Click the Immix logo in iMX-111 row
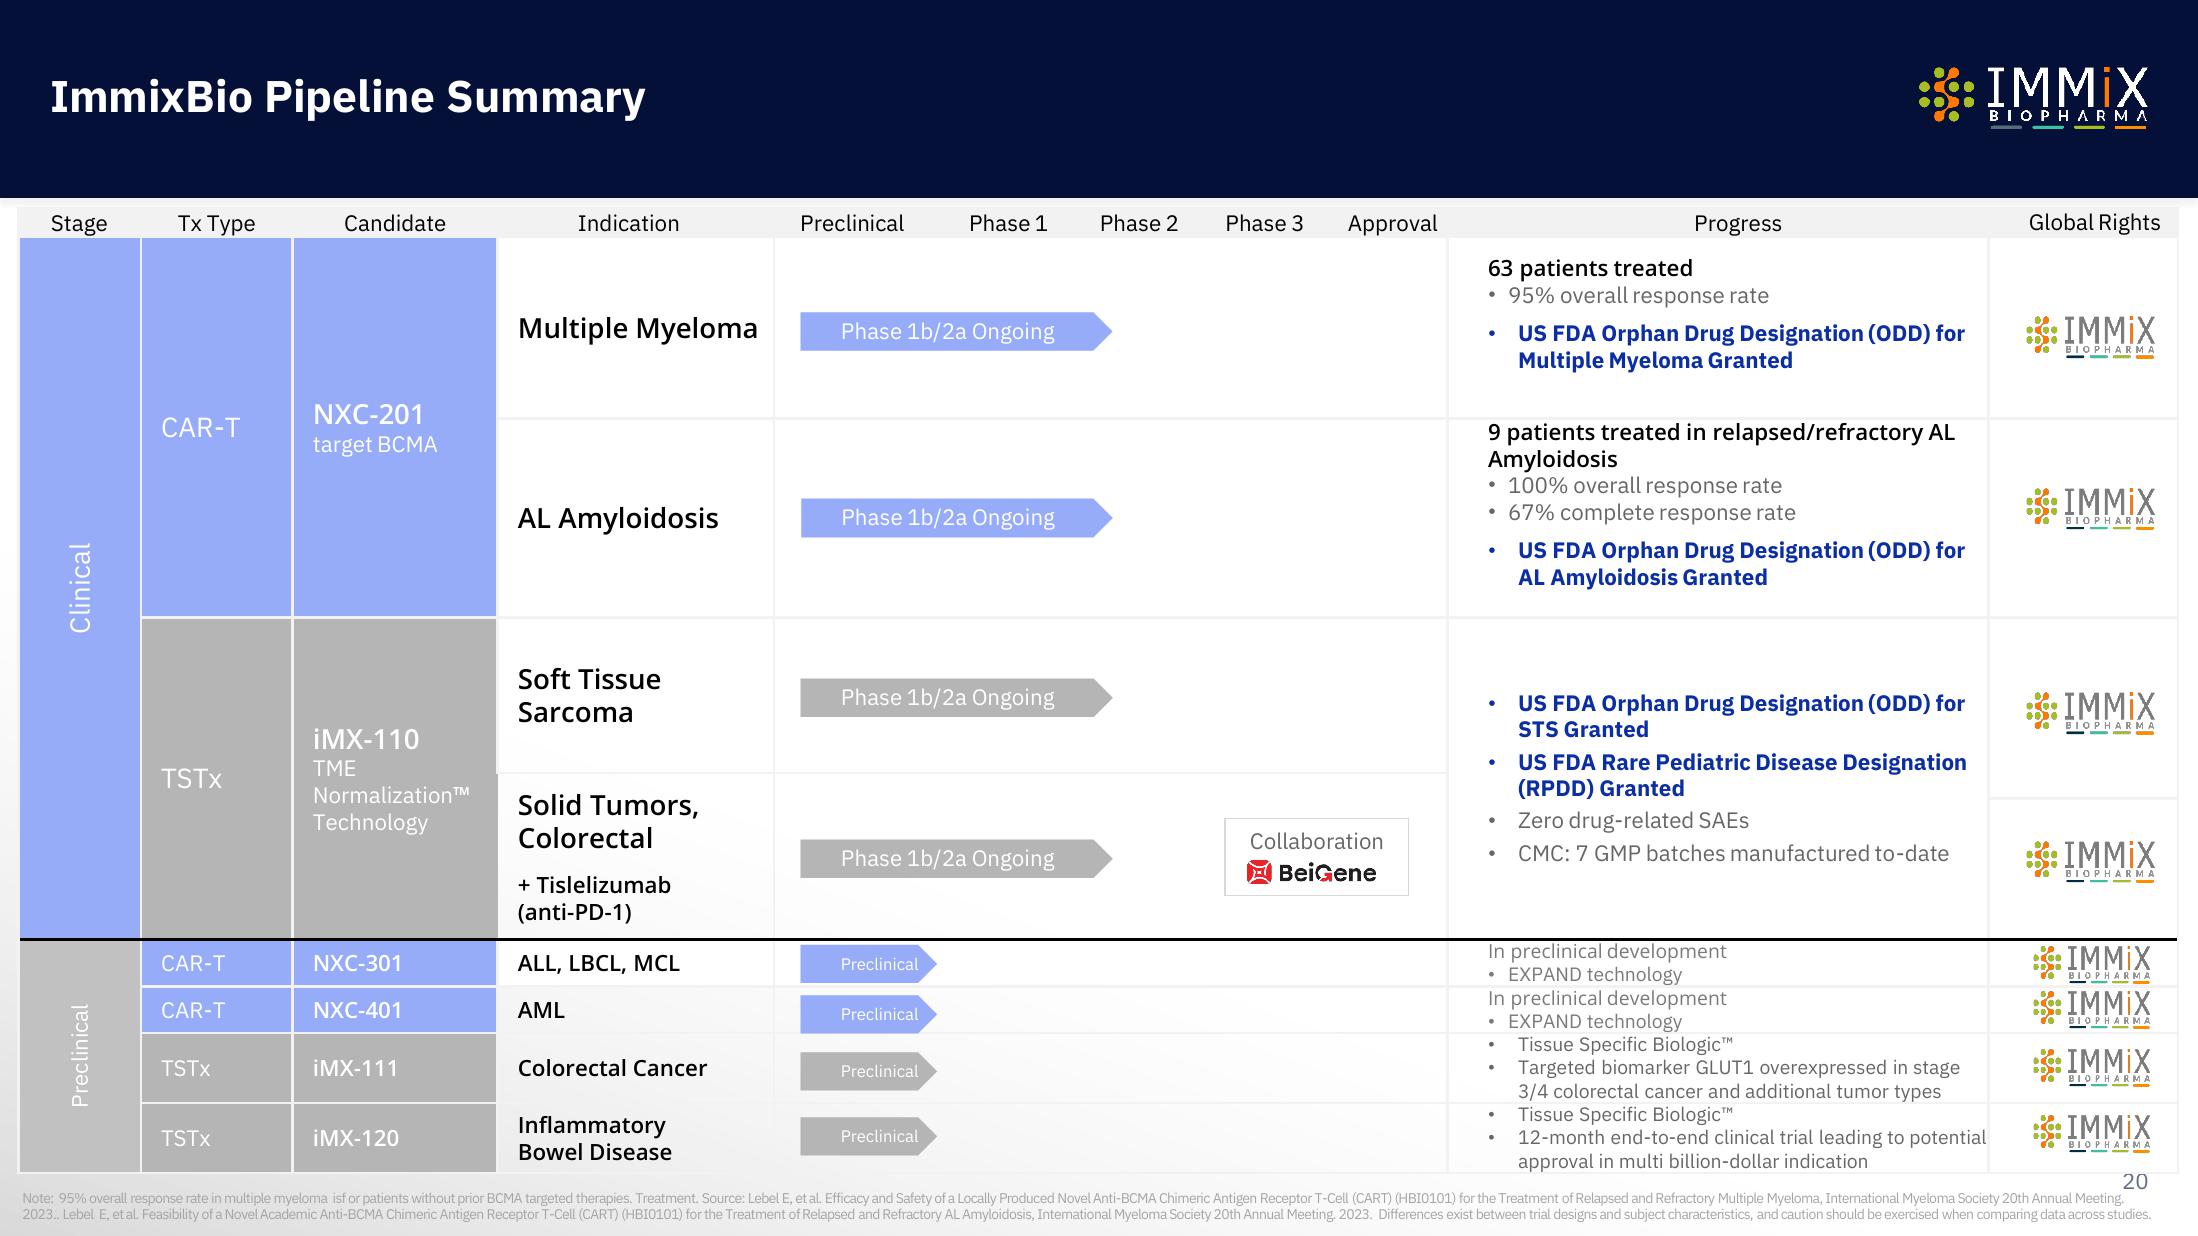 click(2092, 1067)
